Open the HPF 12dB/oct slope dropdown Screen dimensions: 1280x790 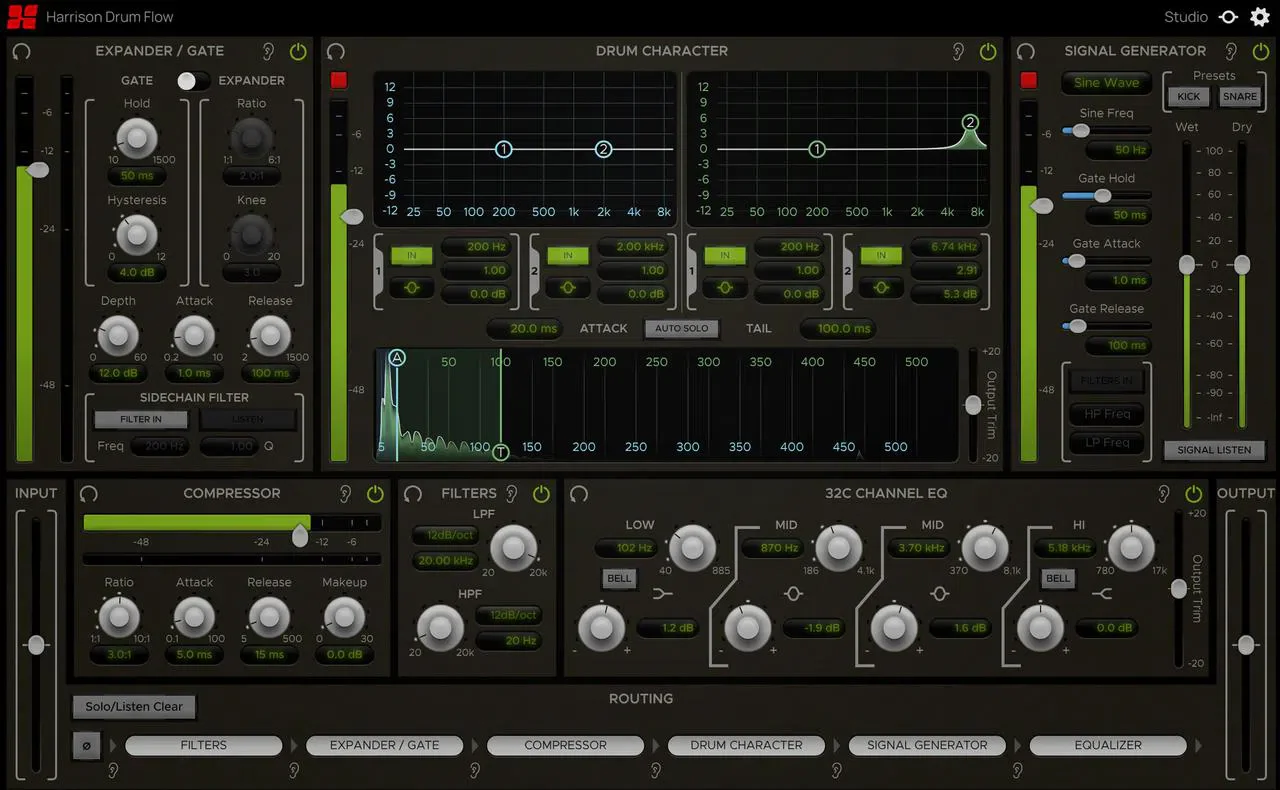(508, 615)
